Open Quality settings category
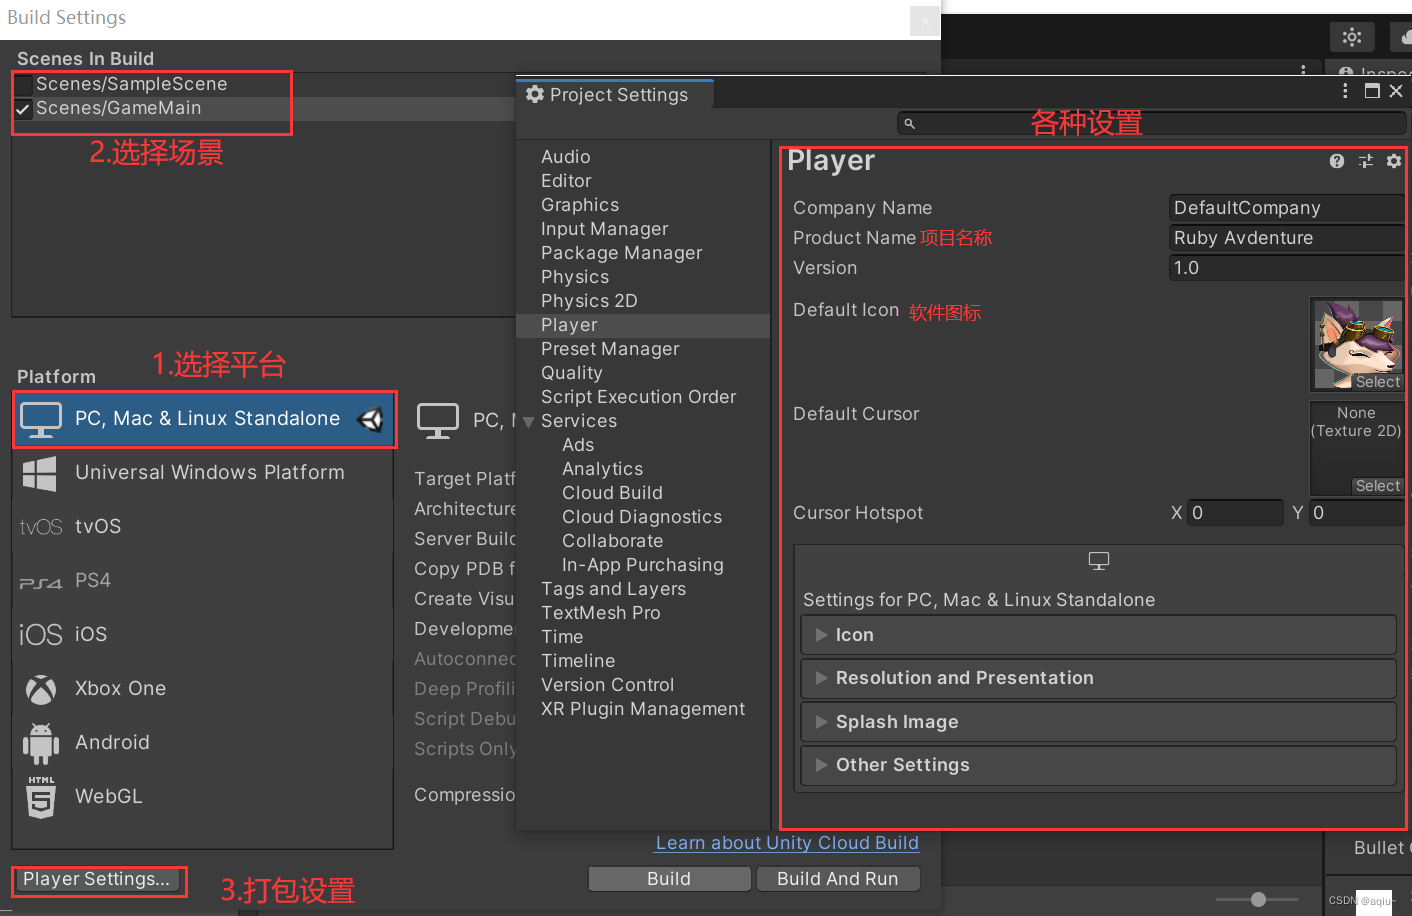 572,373
